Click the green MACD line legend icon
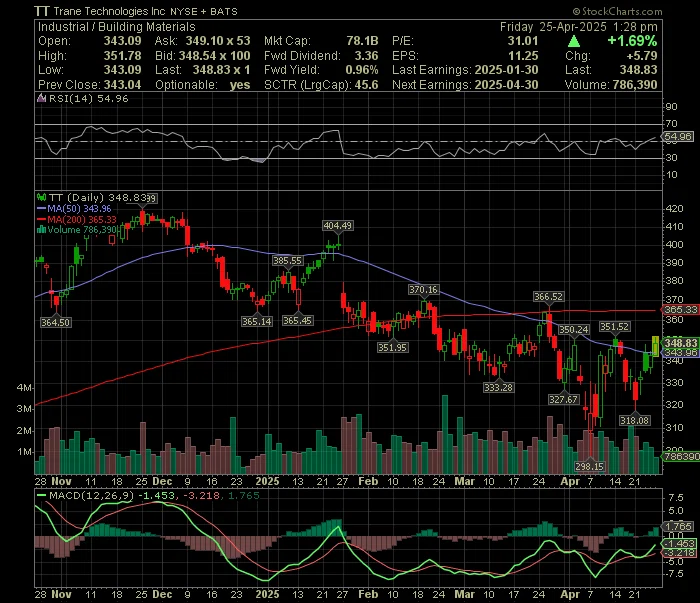700x603 pixels. [42, 495]
